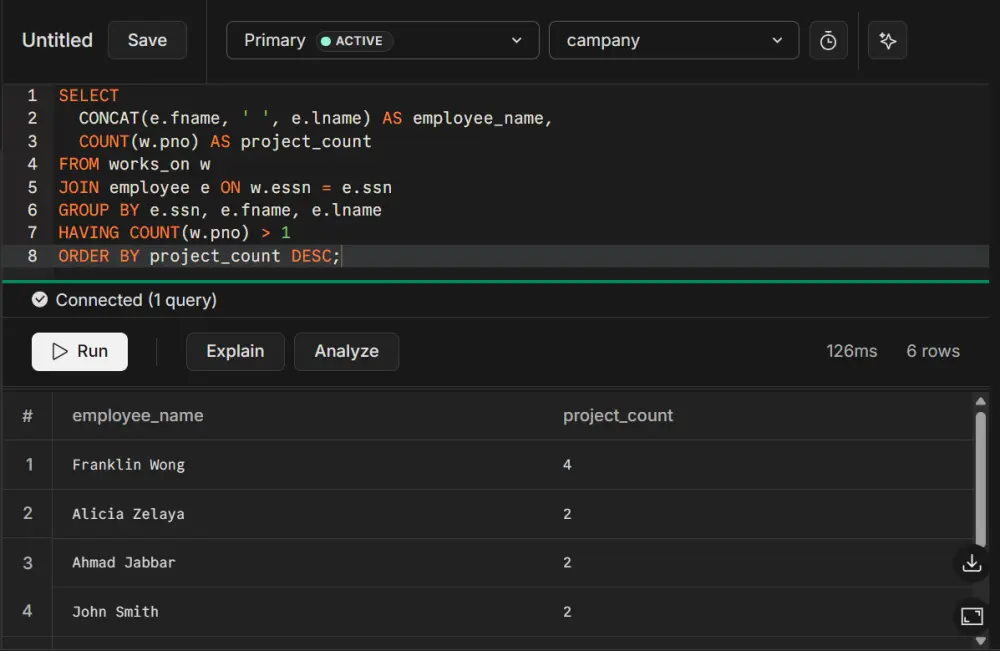Screen dimensions: 1000x651
Task: Save the current query
Action: [147, 40]
